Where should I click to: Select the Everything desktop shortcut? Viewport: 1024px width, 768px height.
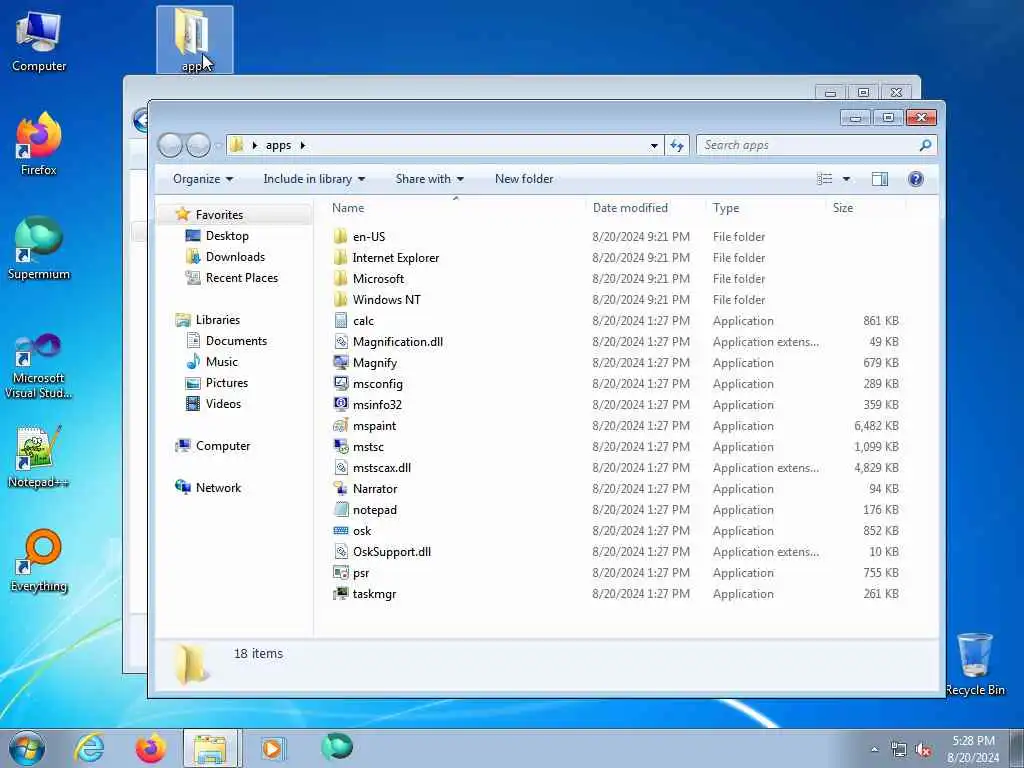click(x=39, y=560)
